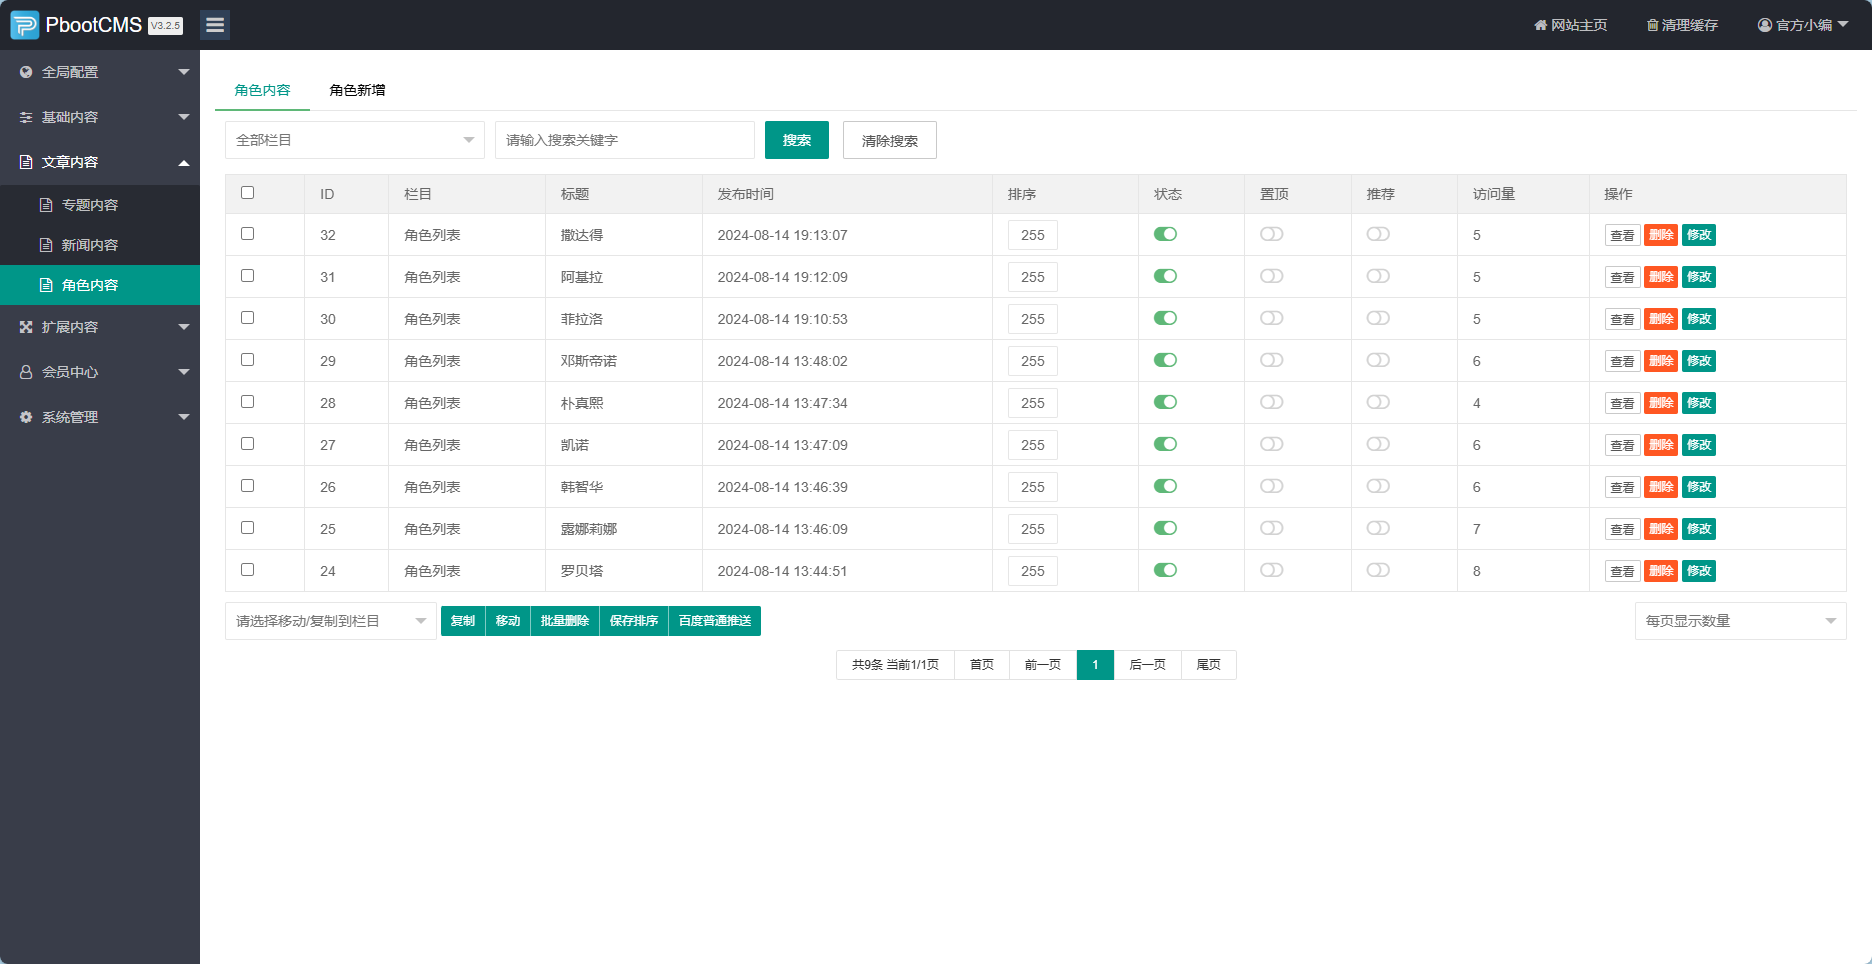Click the 排序 input for ID 30

(1033, 319)
